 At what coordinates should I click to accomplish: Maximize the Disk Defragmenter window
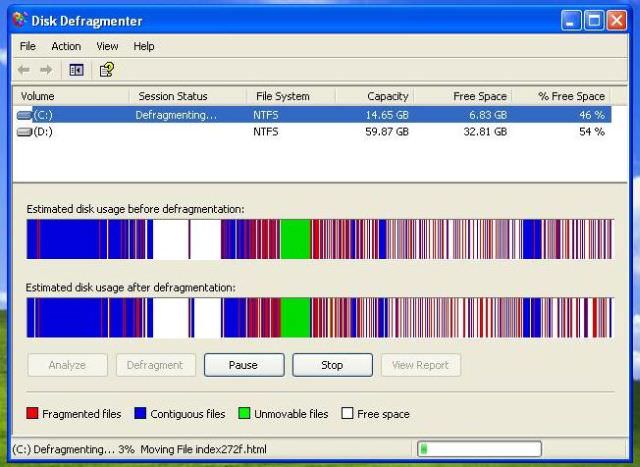594,20
